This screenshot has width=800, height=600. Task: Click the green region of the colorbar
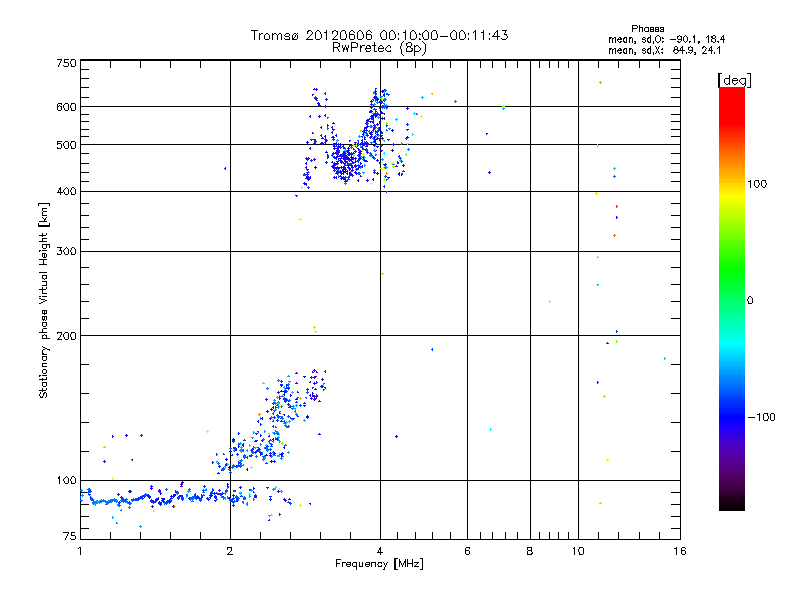click(732, 270)
